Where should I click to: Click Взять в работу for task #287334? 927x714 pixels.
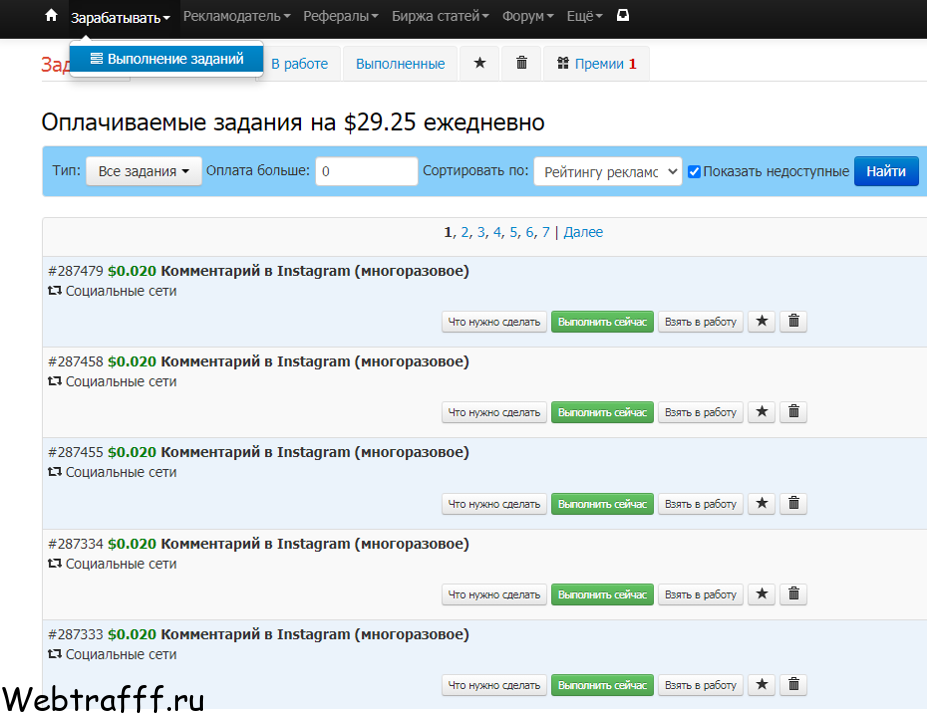700,594
